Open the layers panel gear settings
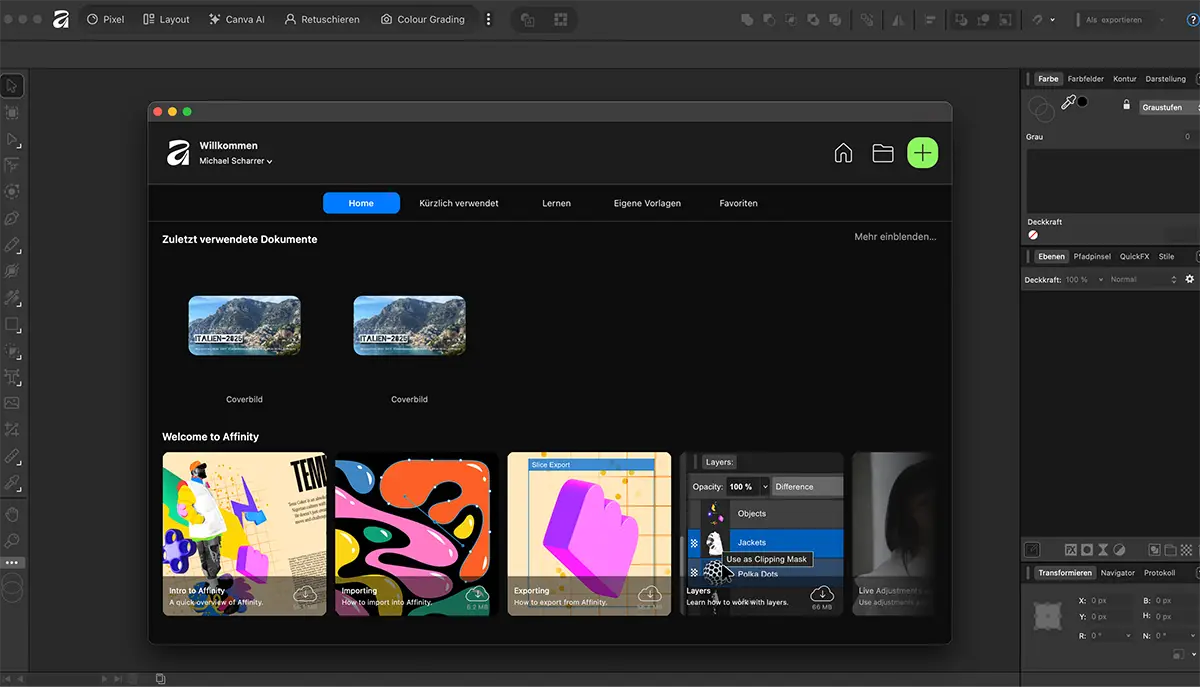Screen dimensions: 1200x687 click(1189, 280)
